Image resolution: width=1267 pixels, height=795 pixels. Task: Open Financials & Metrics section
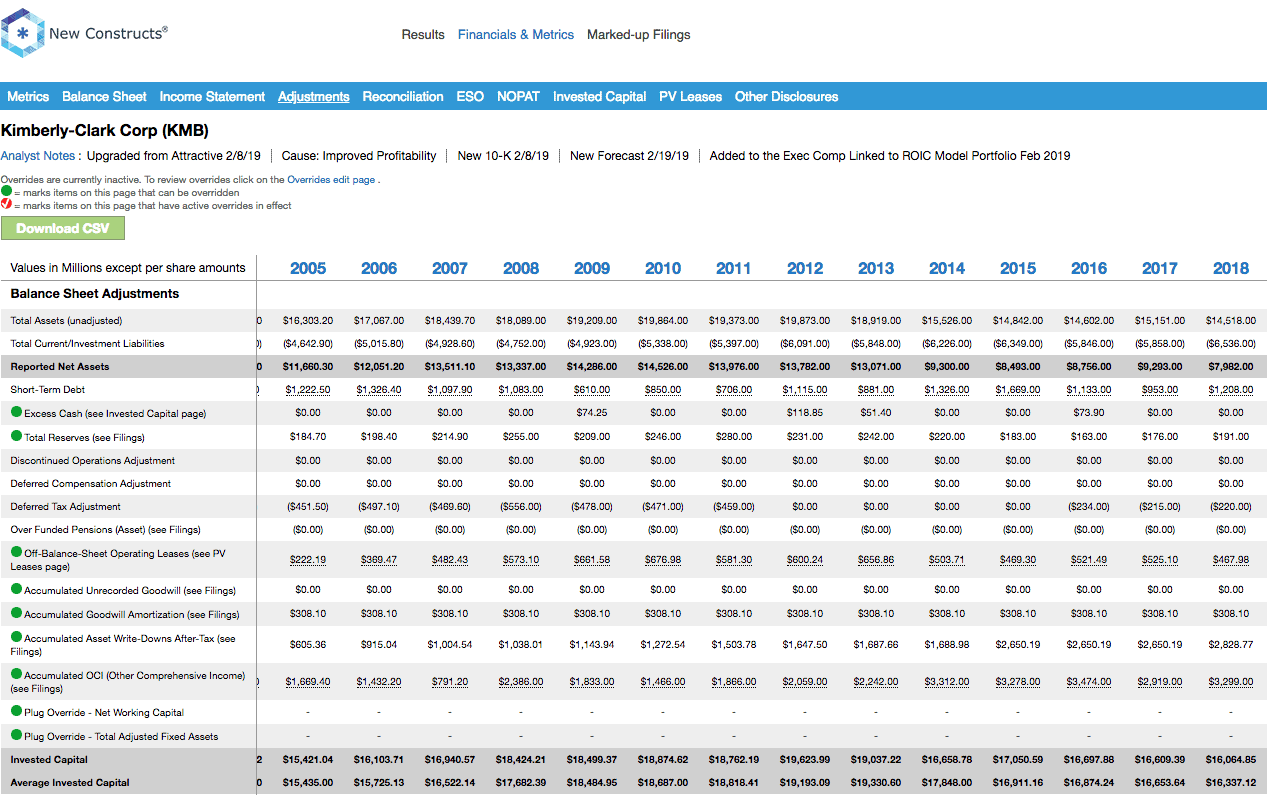coord(516,34)
